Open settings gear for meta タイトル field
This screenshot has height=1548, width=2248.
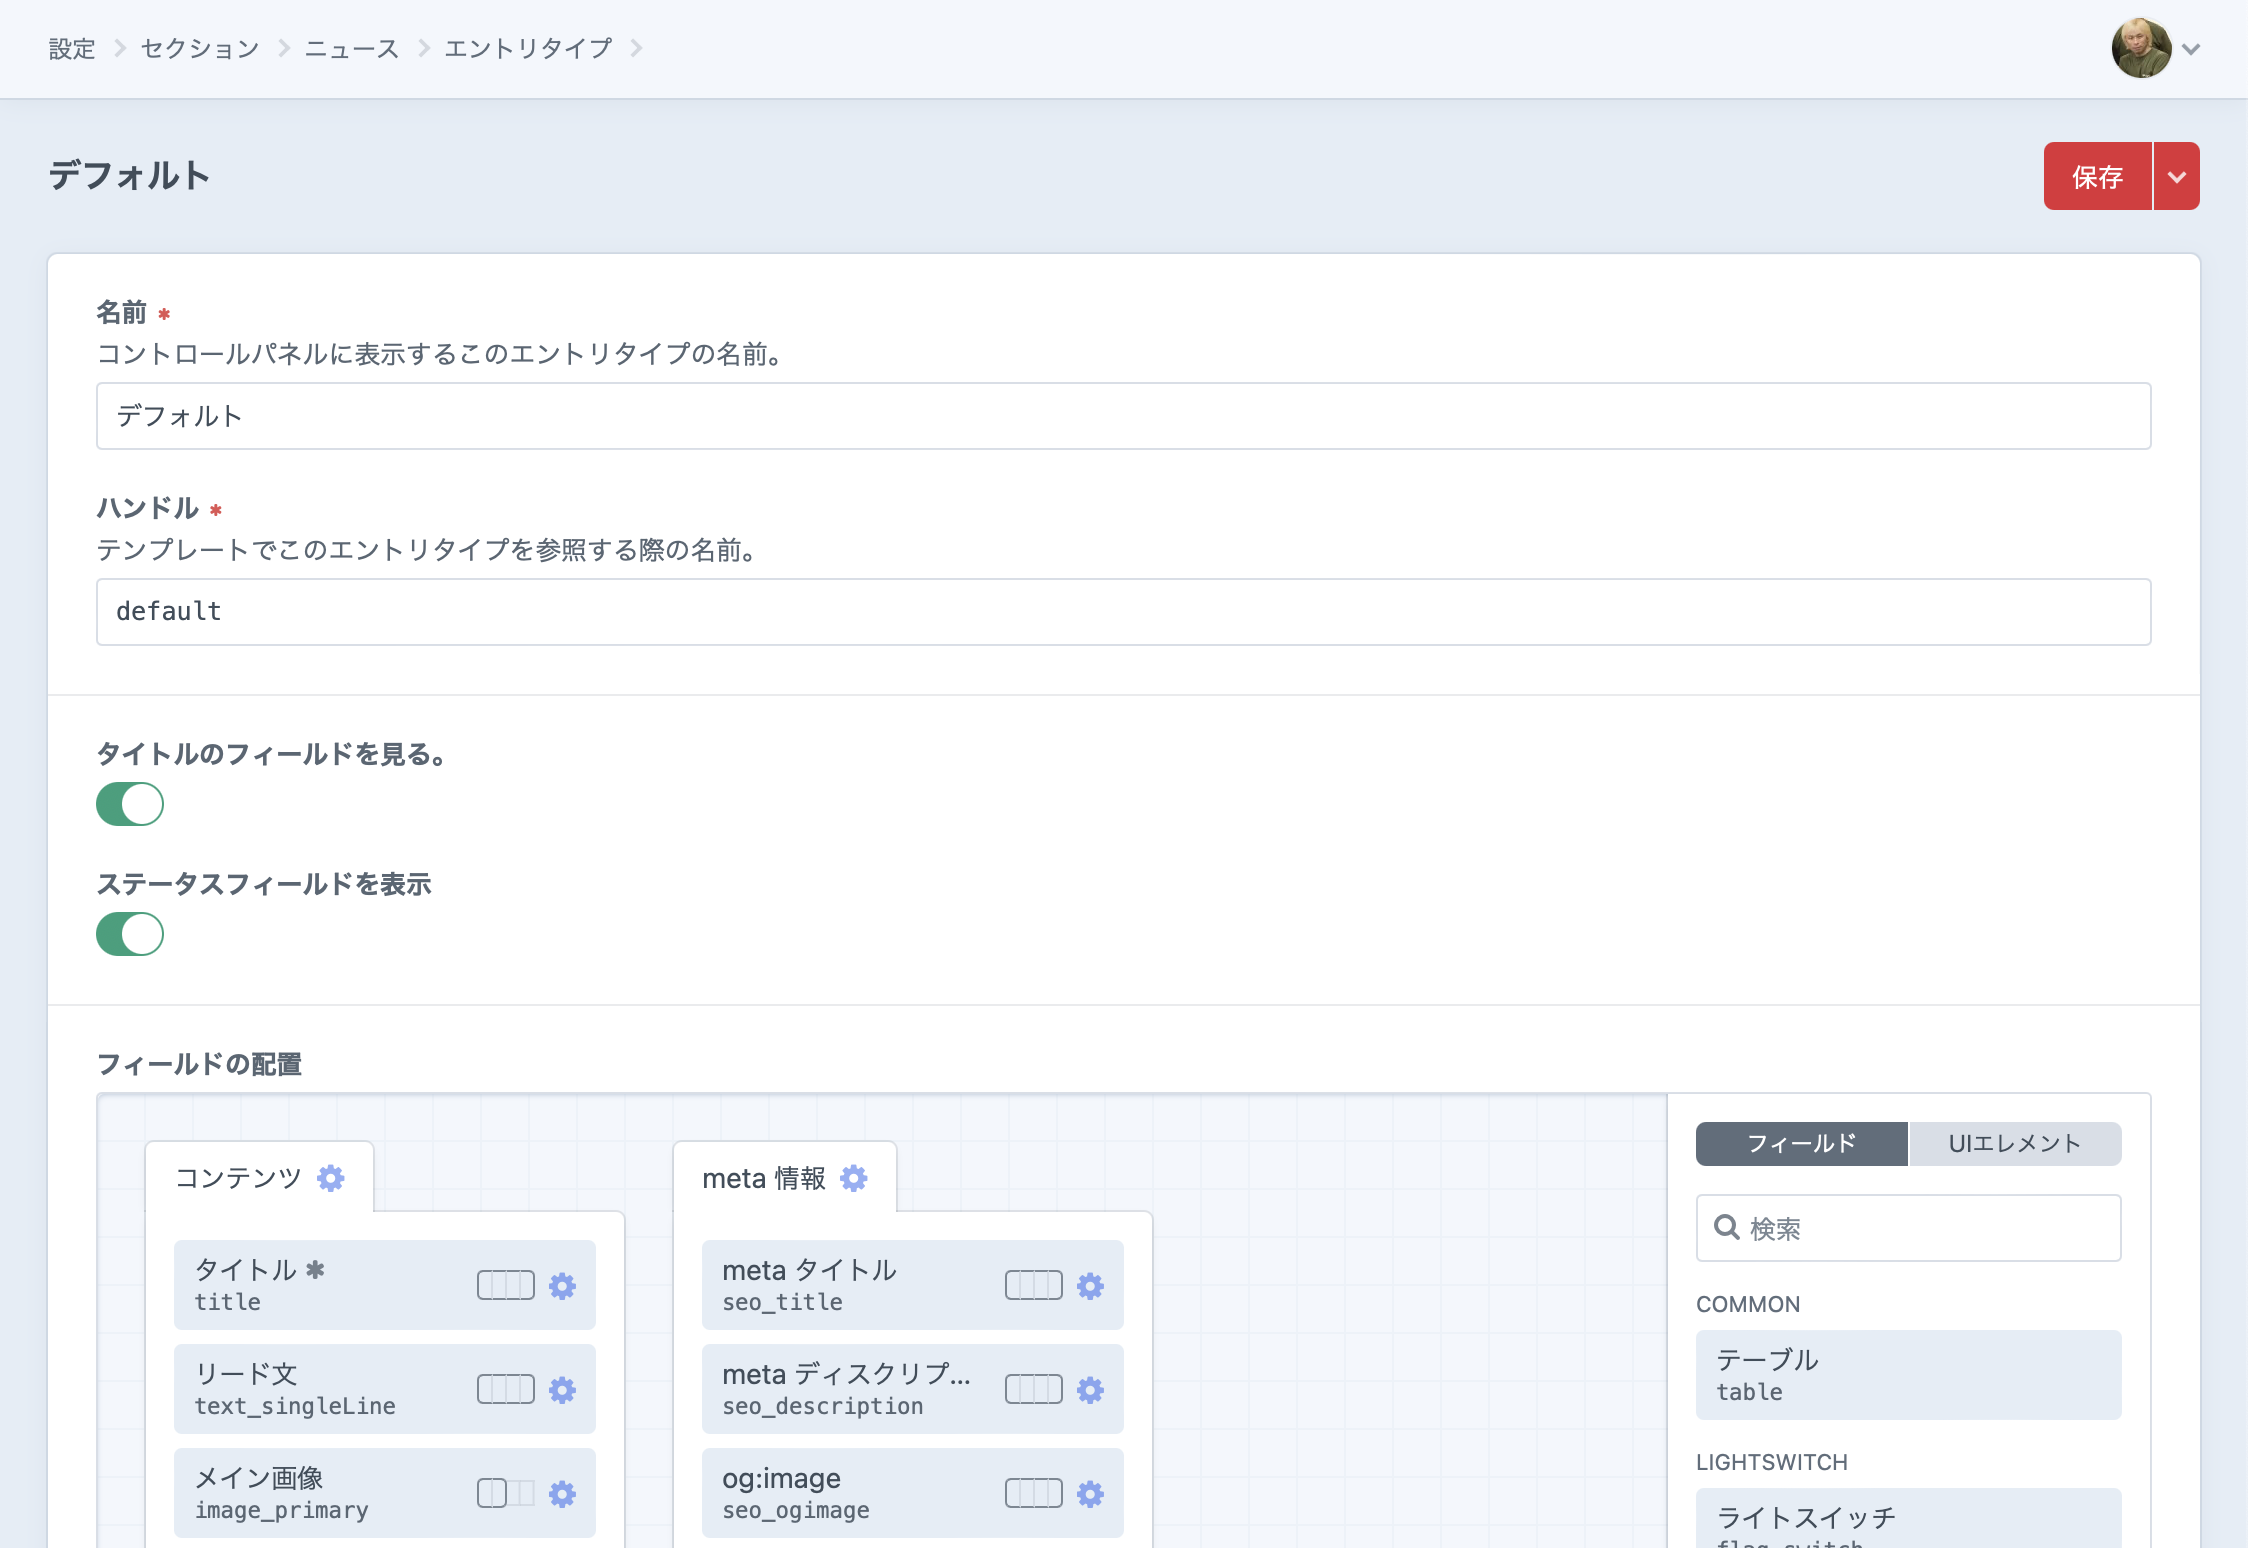[1091, 1286]
